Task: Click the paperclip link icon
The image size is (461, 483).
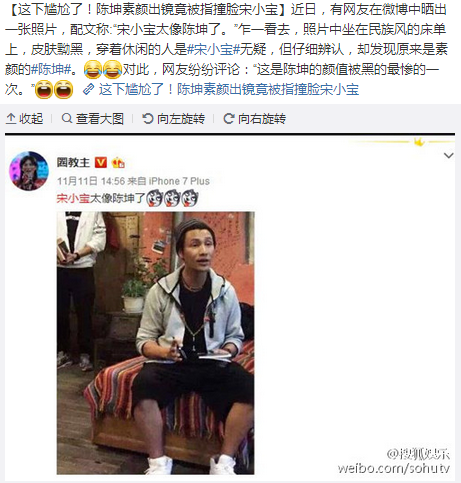Action: pyautogui.click(x=89, y=89)
